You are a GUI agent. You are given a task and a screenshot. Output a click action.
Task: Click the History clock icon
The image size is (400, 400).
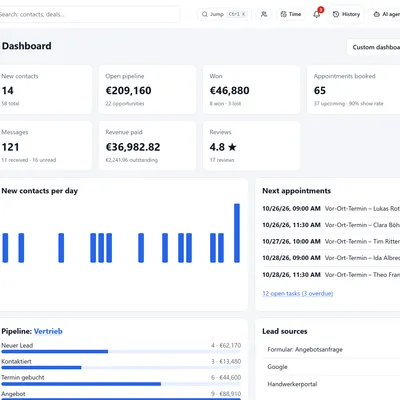coord(336,14)
